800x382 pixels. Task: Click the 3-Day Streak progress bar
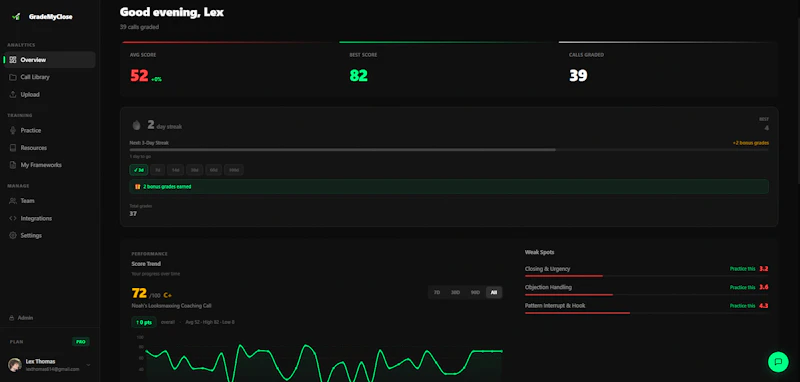449,150
